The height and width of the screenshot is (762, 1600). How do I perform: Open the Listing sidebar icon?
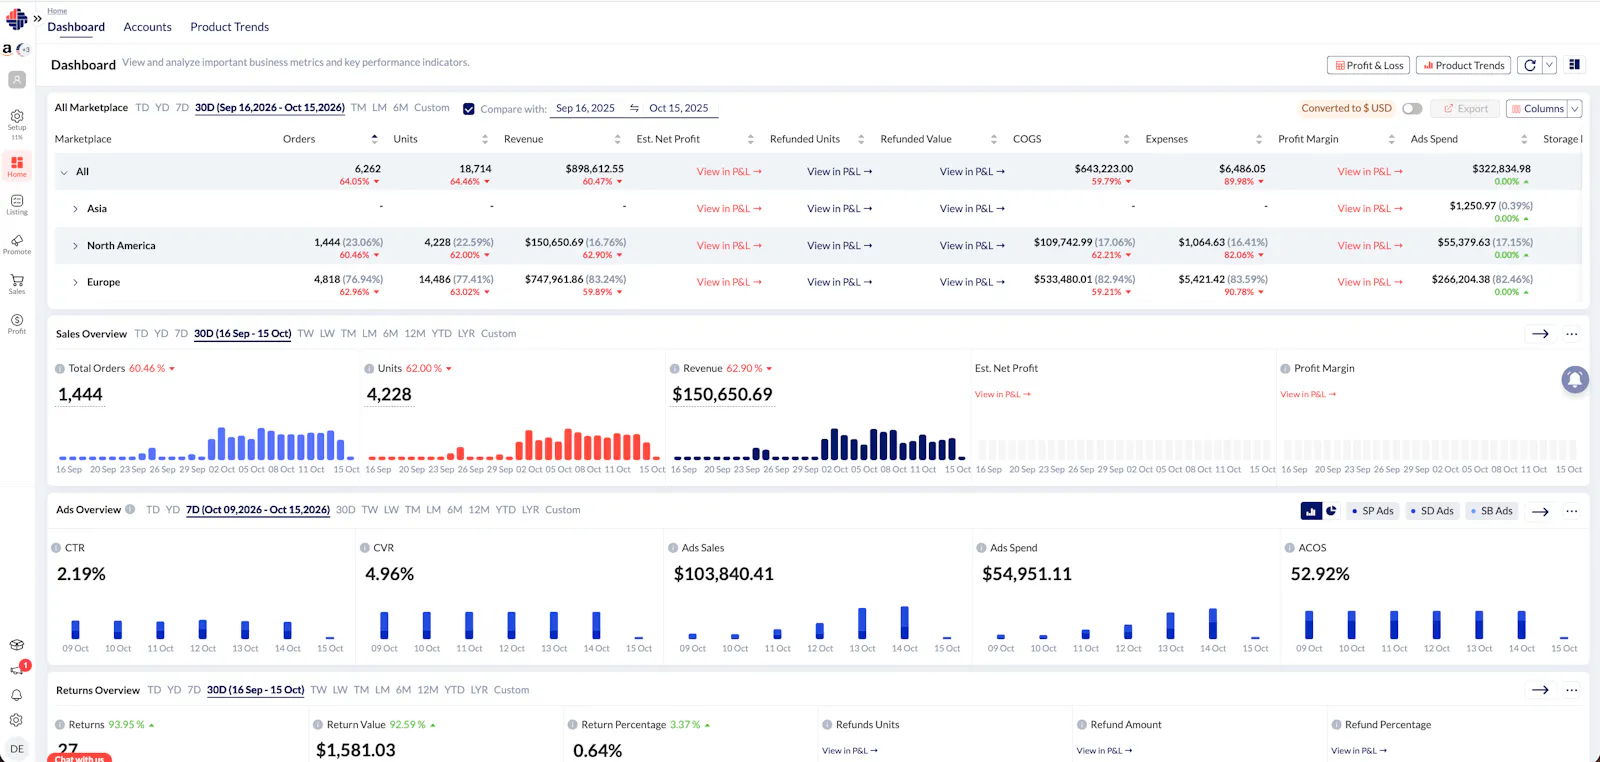tap(17, 204)
